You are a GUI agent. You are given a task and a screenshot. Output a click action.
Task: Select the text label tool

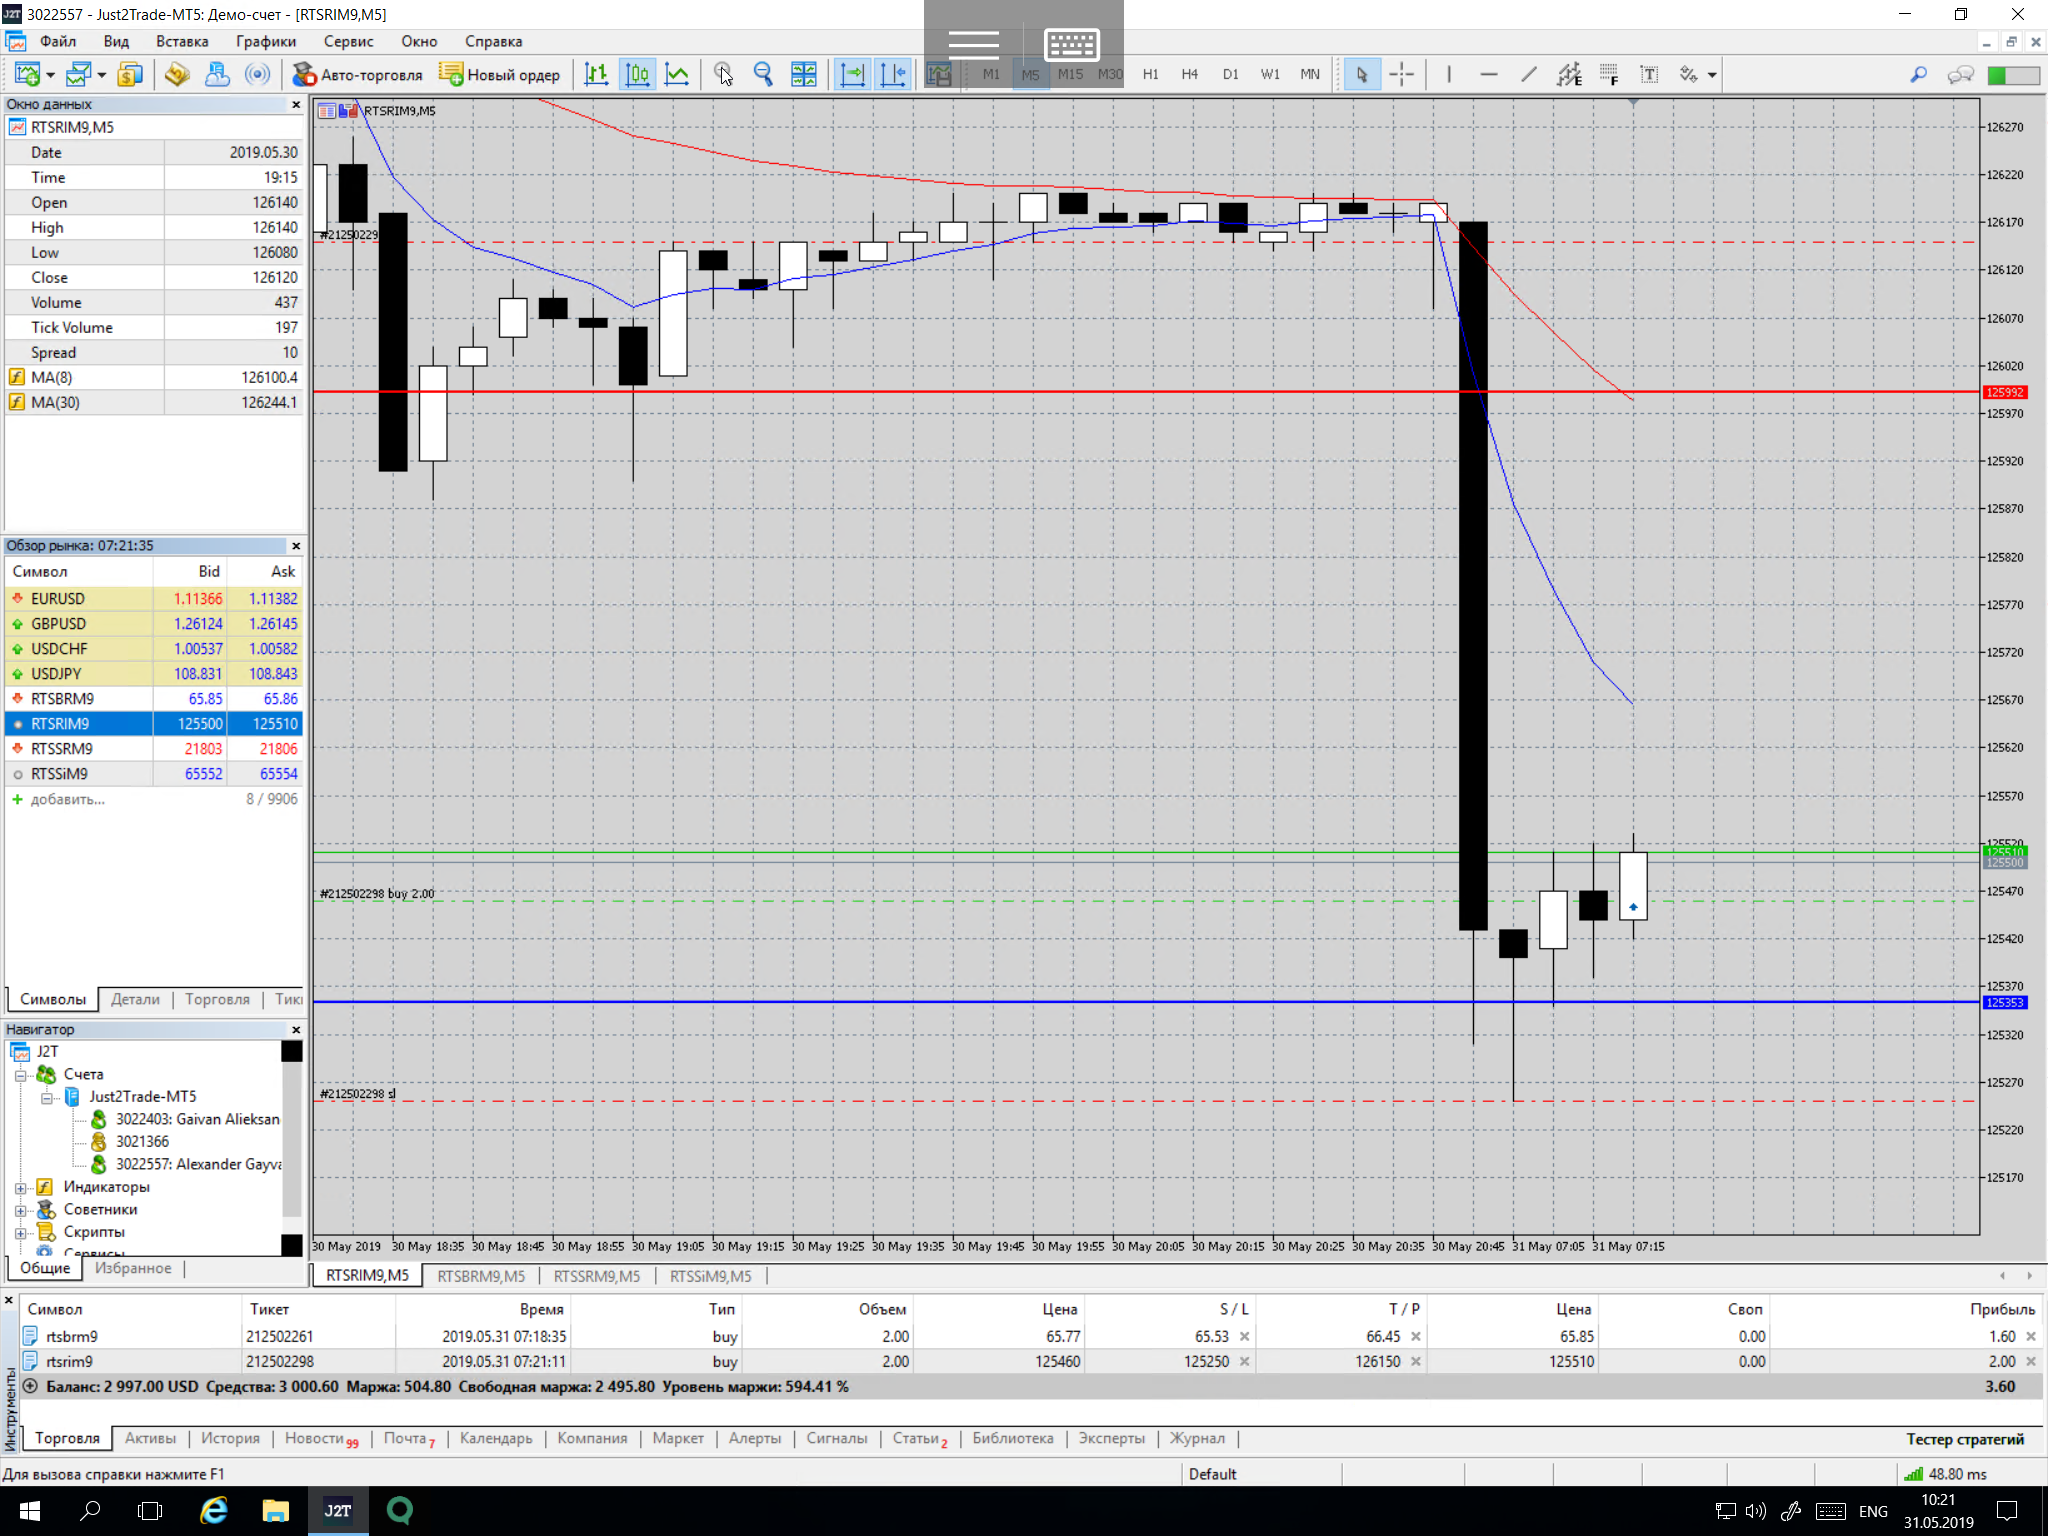click(1649, 74)
